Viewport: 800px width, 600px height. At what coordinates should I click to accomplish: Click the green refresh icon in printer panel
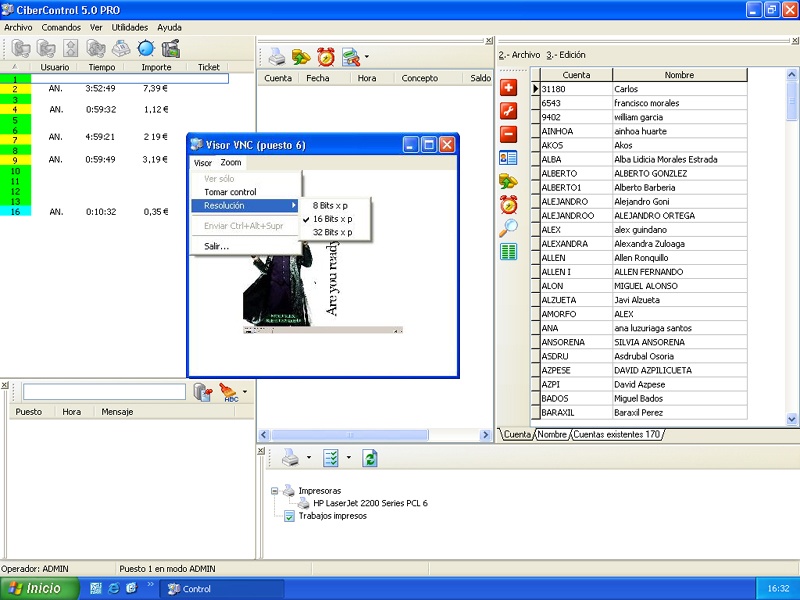tap(370, 458)
